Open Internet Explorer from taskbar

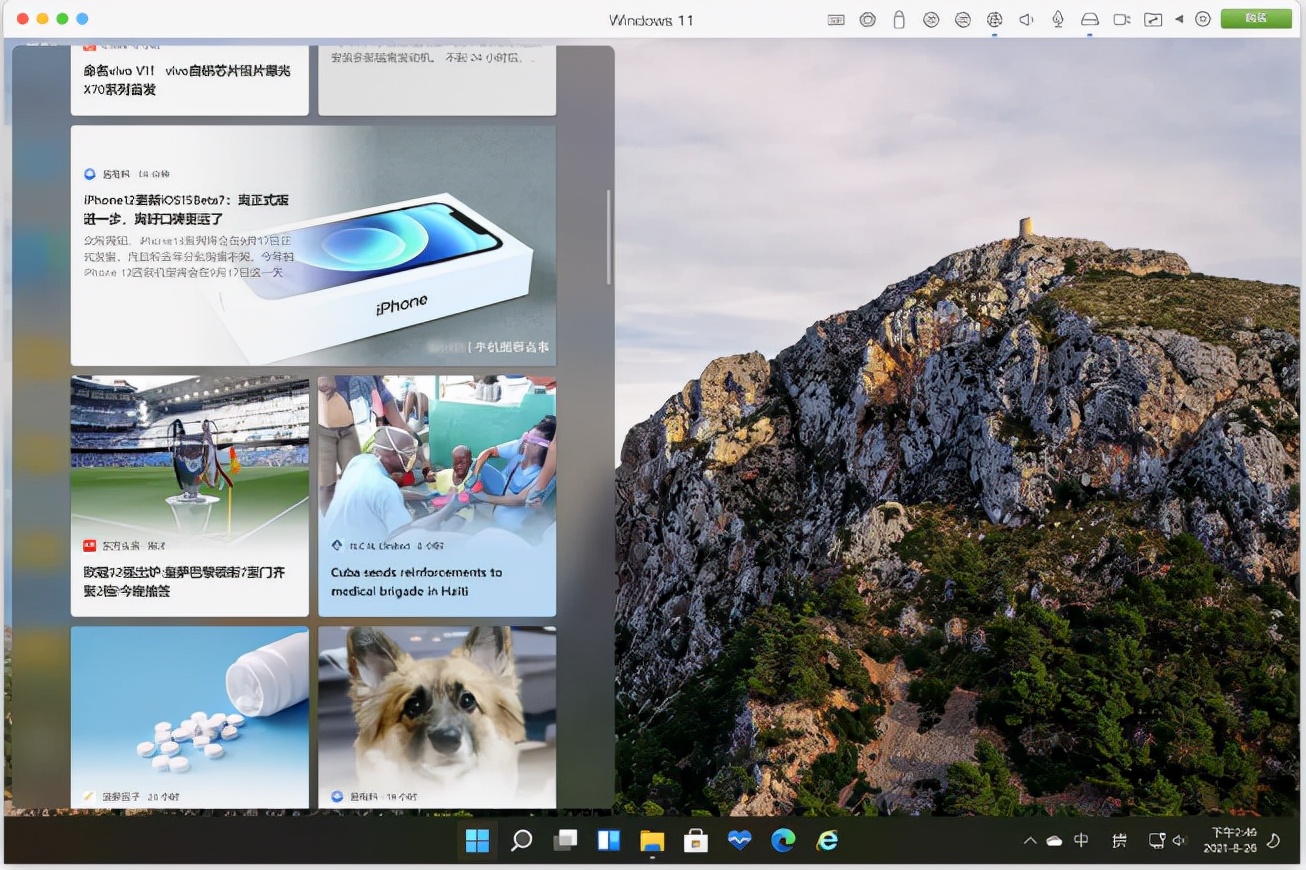827,841
